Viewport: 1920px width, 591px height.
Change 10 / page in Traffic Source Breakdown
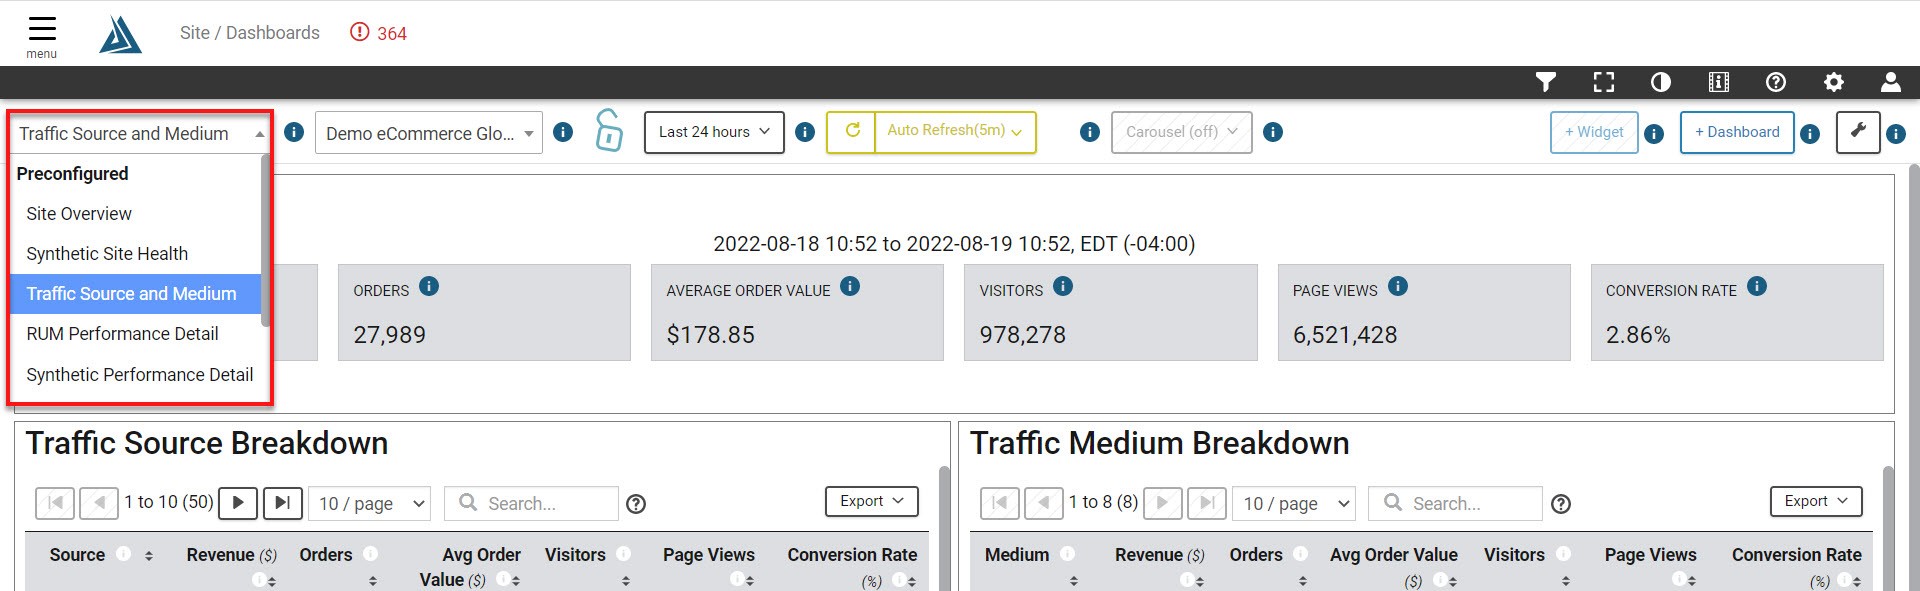370,504
